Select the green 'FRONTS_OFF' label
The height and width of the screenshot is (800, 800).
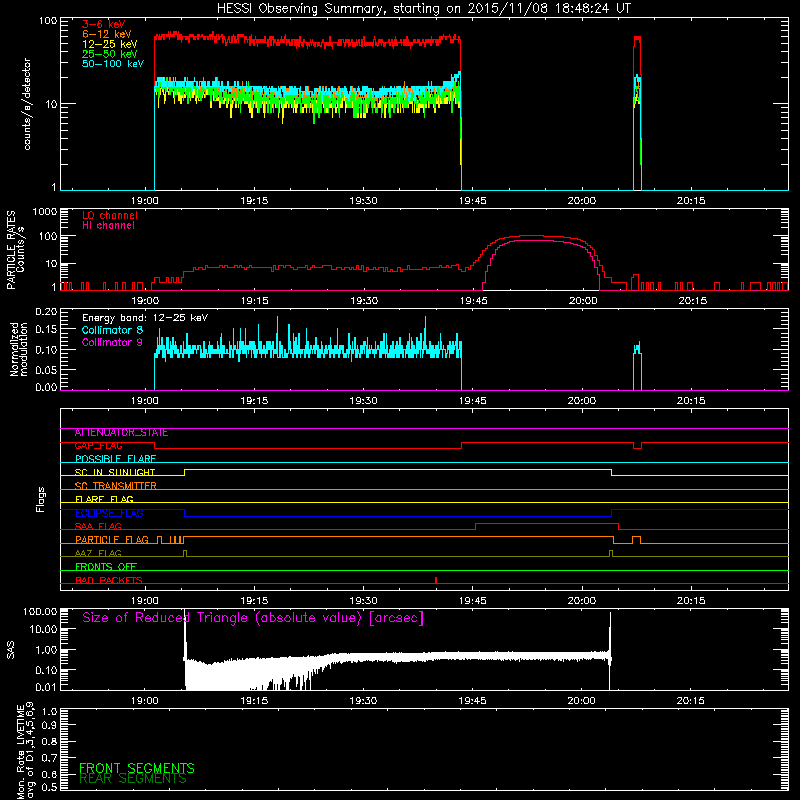click(106, 567)
